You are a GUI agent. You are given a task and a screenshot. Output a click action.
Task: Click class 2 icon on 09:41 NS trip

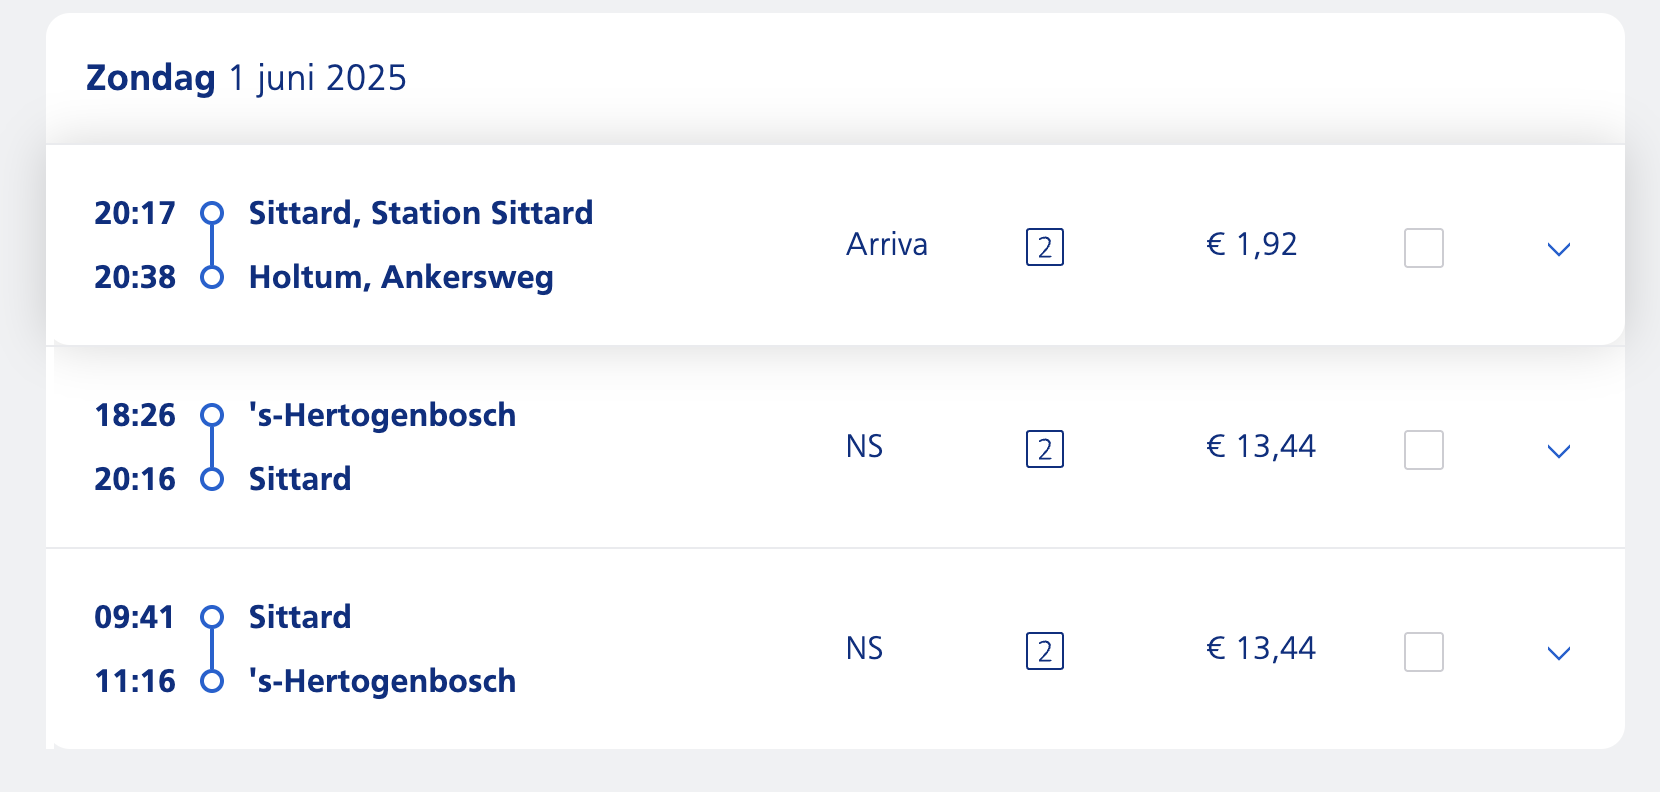tap(1044, 651)
